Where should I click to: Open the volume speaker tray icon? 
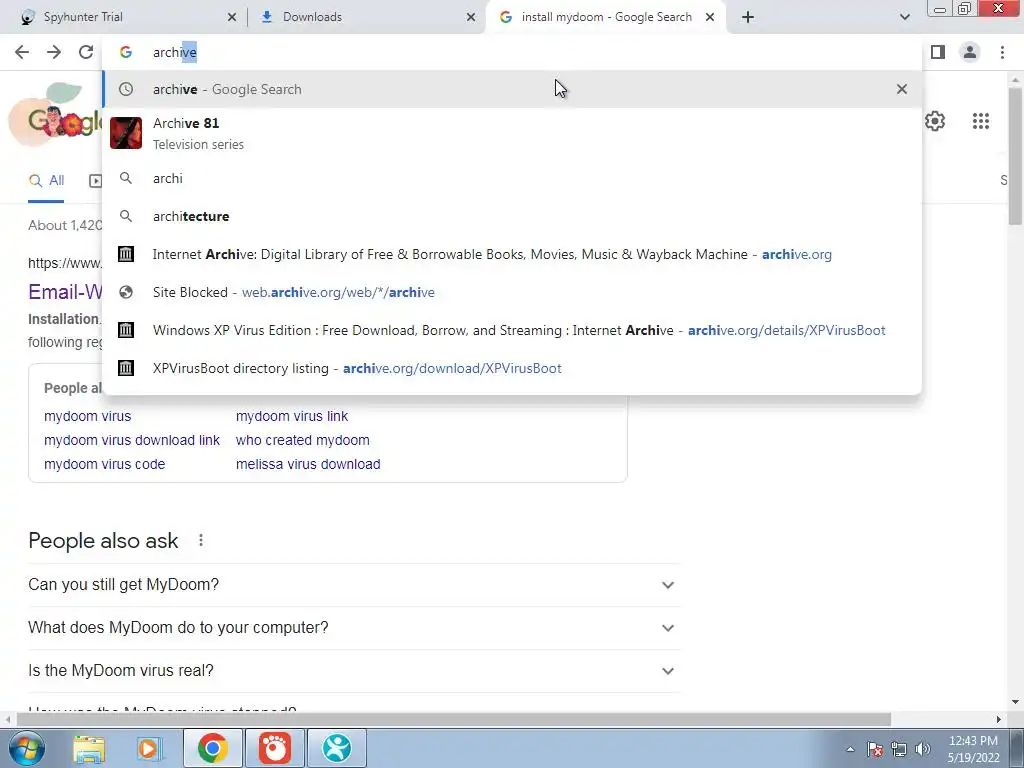point(923,749)
